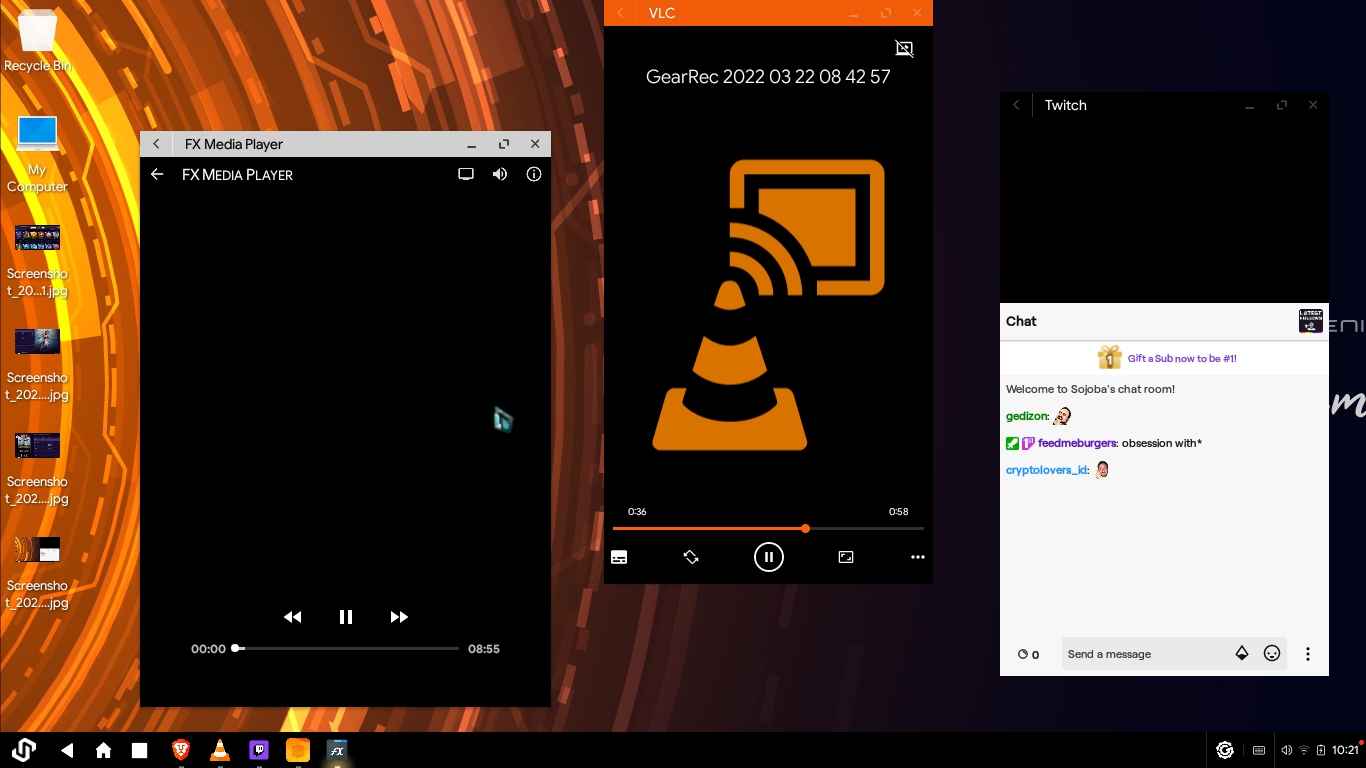Image resolution: width=1366 pixels, height=768 pixels.
Task: Open VLC more options menu
Action: click(x=917, y=557)
